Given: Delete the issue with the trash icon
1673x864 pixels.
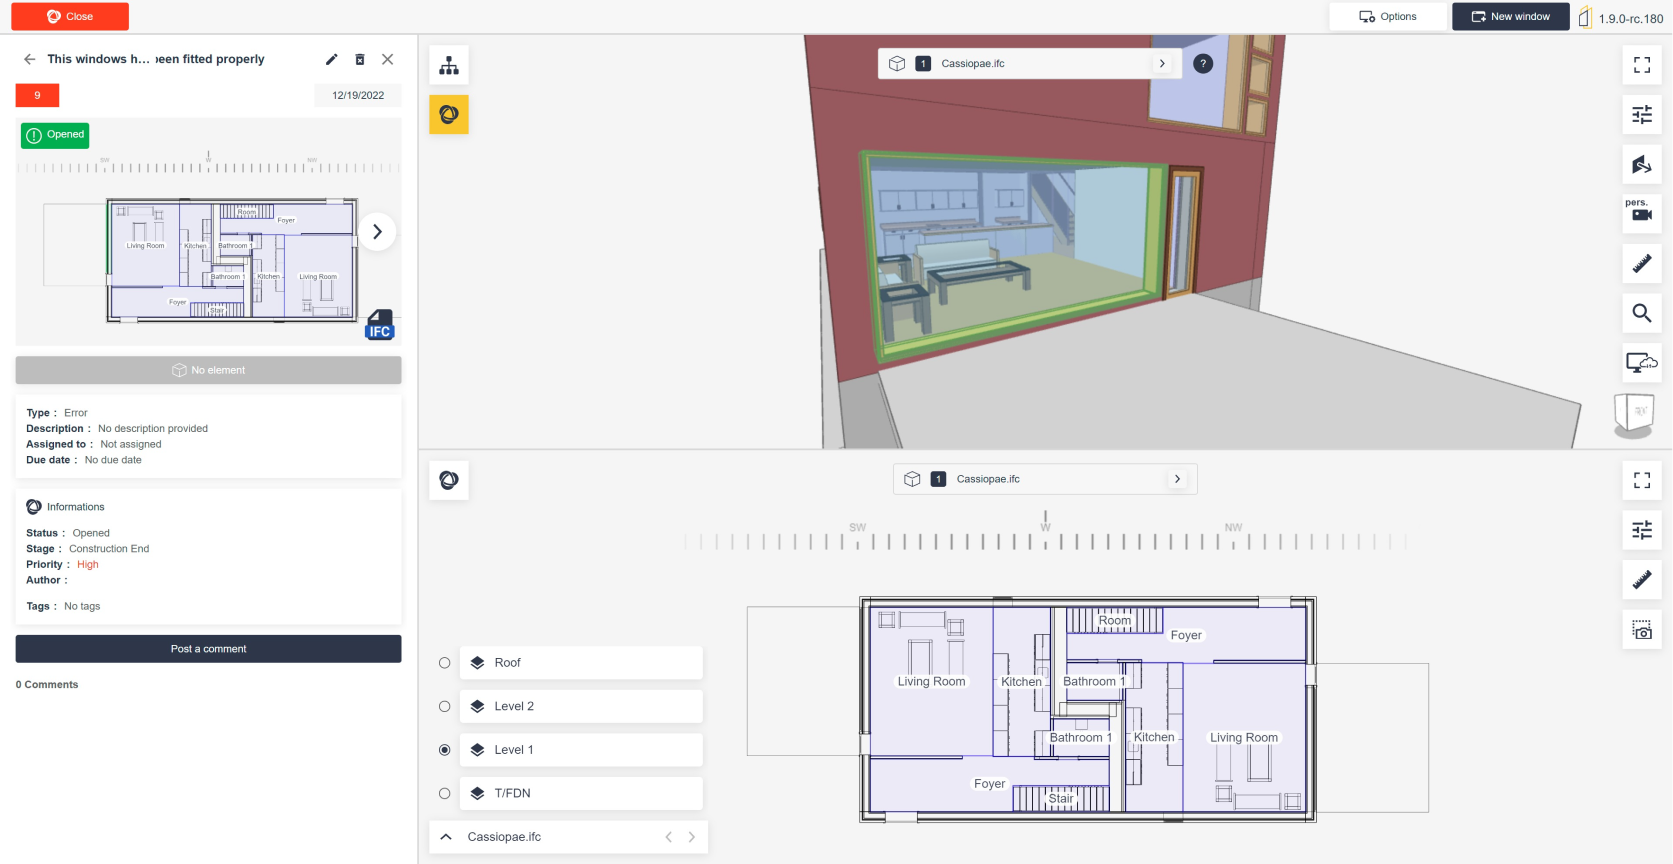Looking at the screenshot, I should [360, 60].
